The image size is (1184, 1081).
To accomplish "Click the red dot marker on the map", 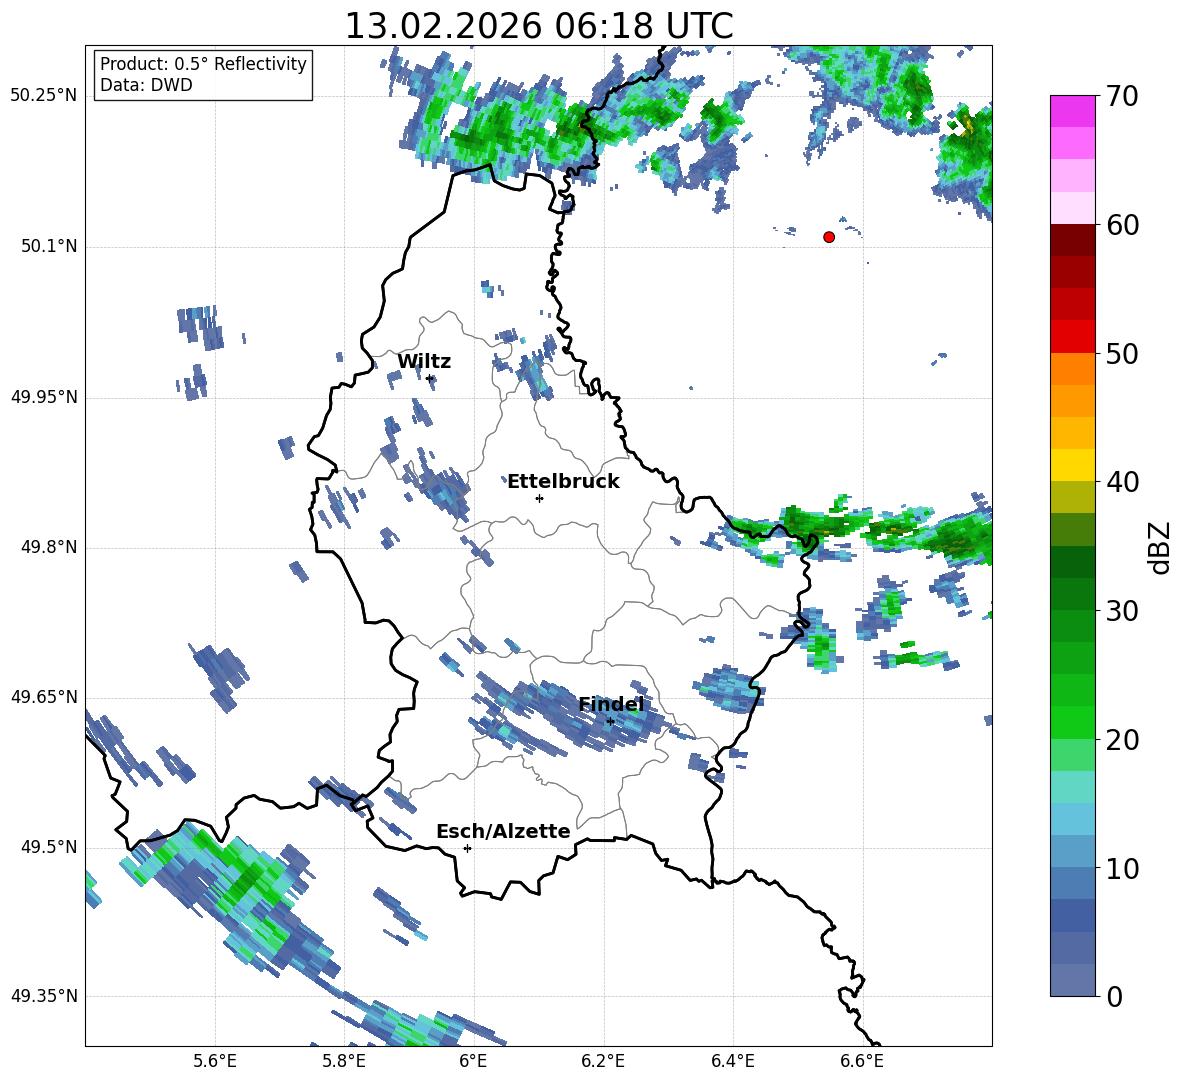I will [x=829, y=237].
